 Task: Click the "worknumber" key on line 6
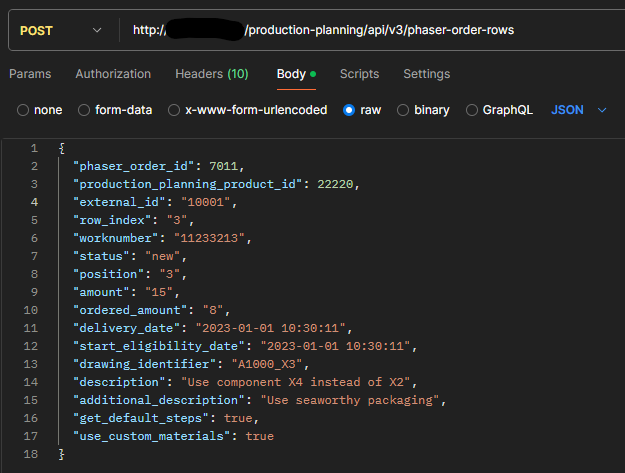point(115,238)
